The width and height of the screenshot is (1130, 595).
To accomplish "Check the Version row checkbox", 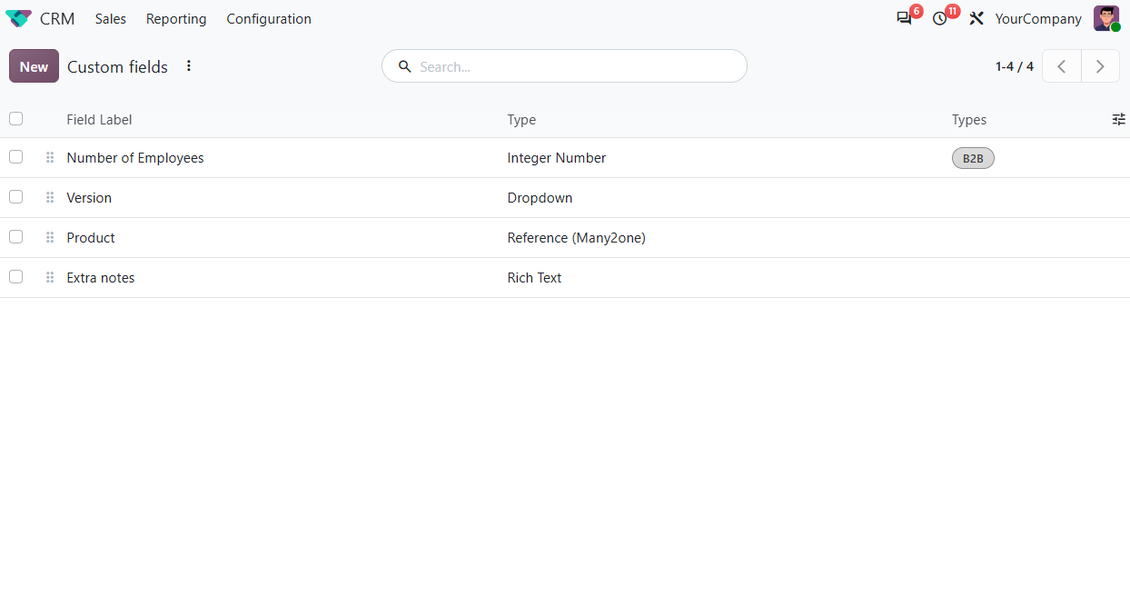I will [16, 197].
